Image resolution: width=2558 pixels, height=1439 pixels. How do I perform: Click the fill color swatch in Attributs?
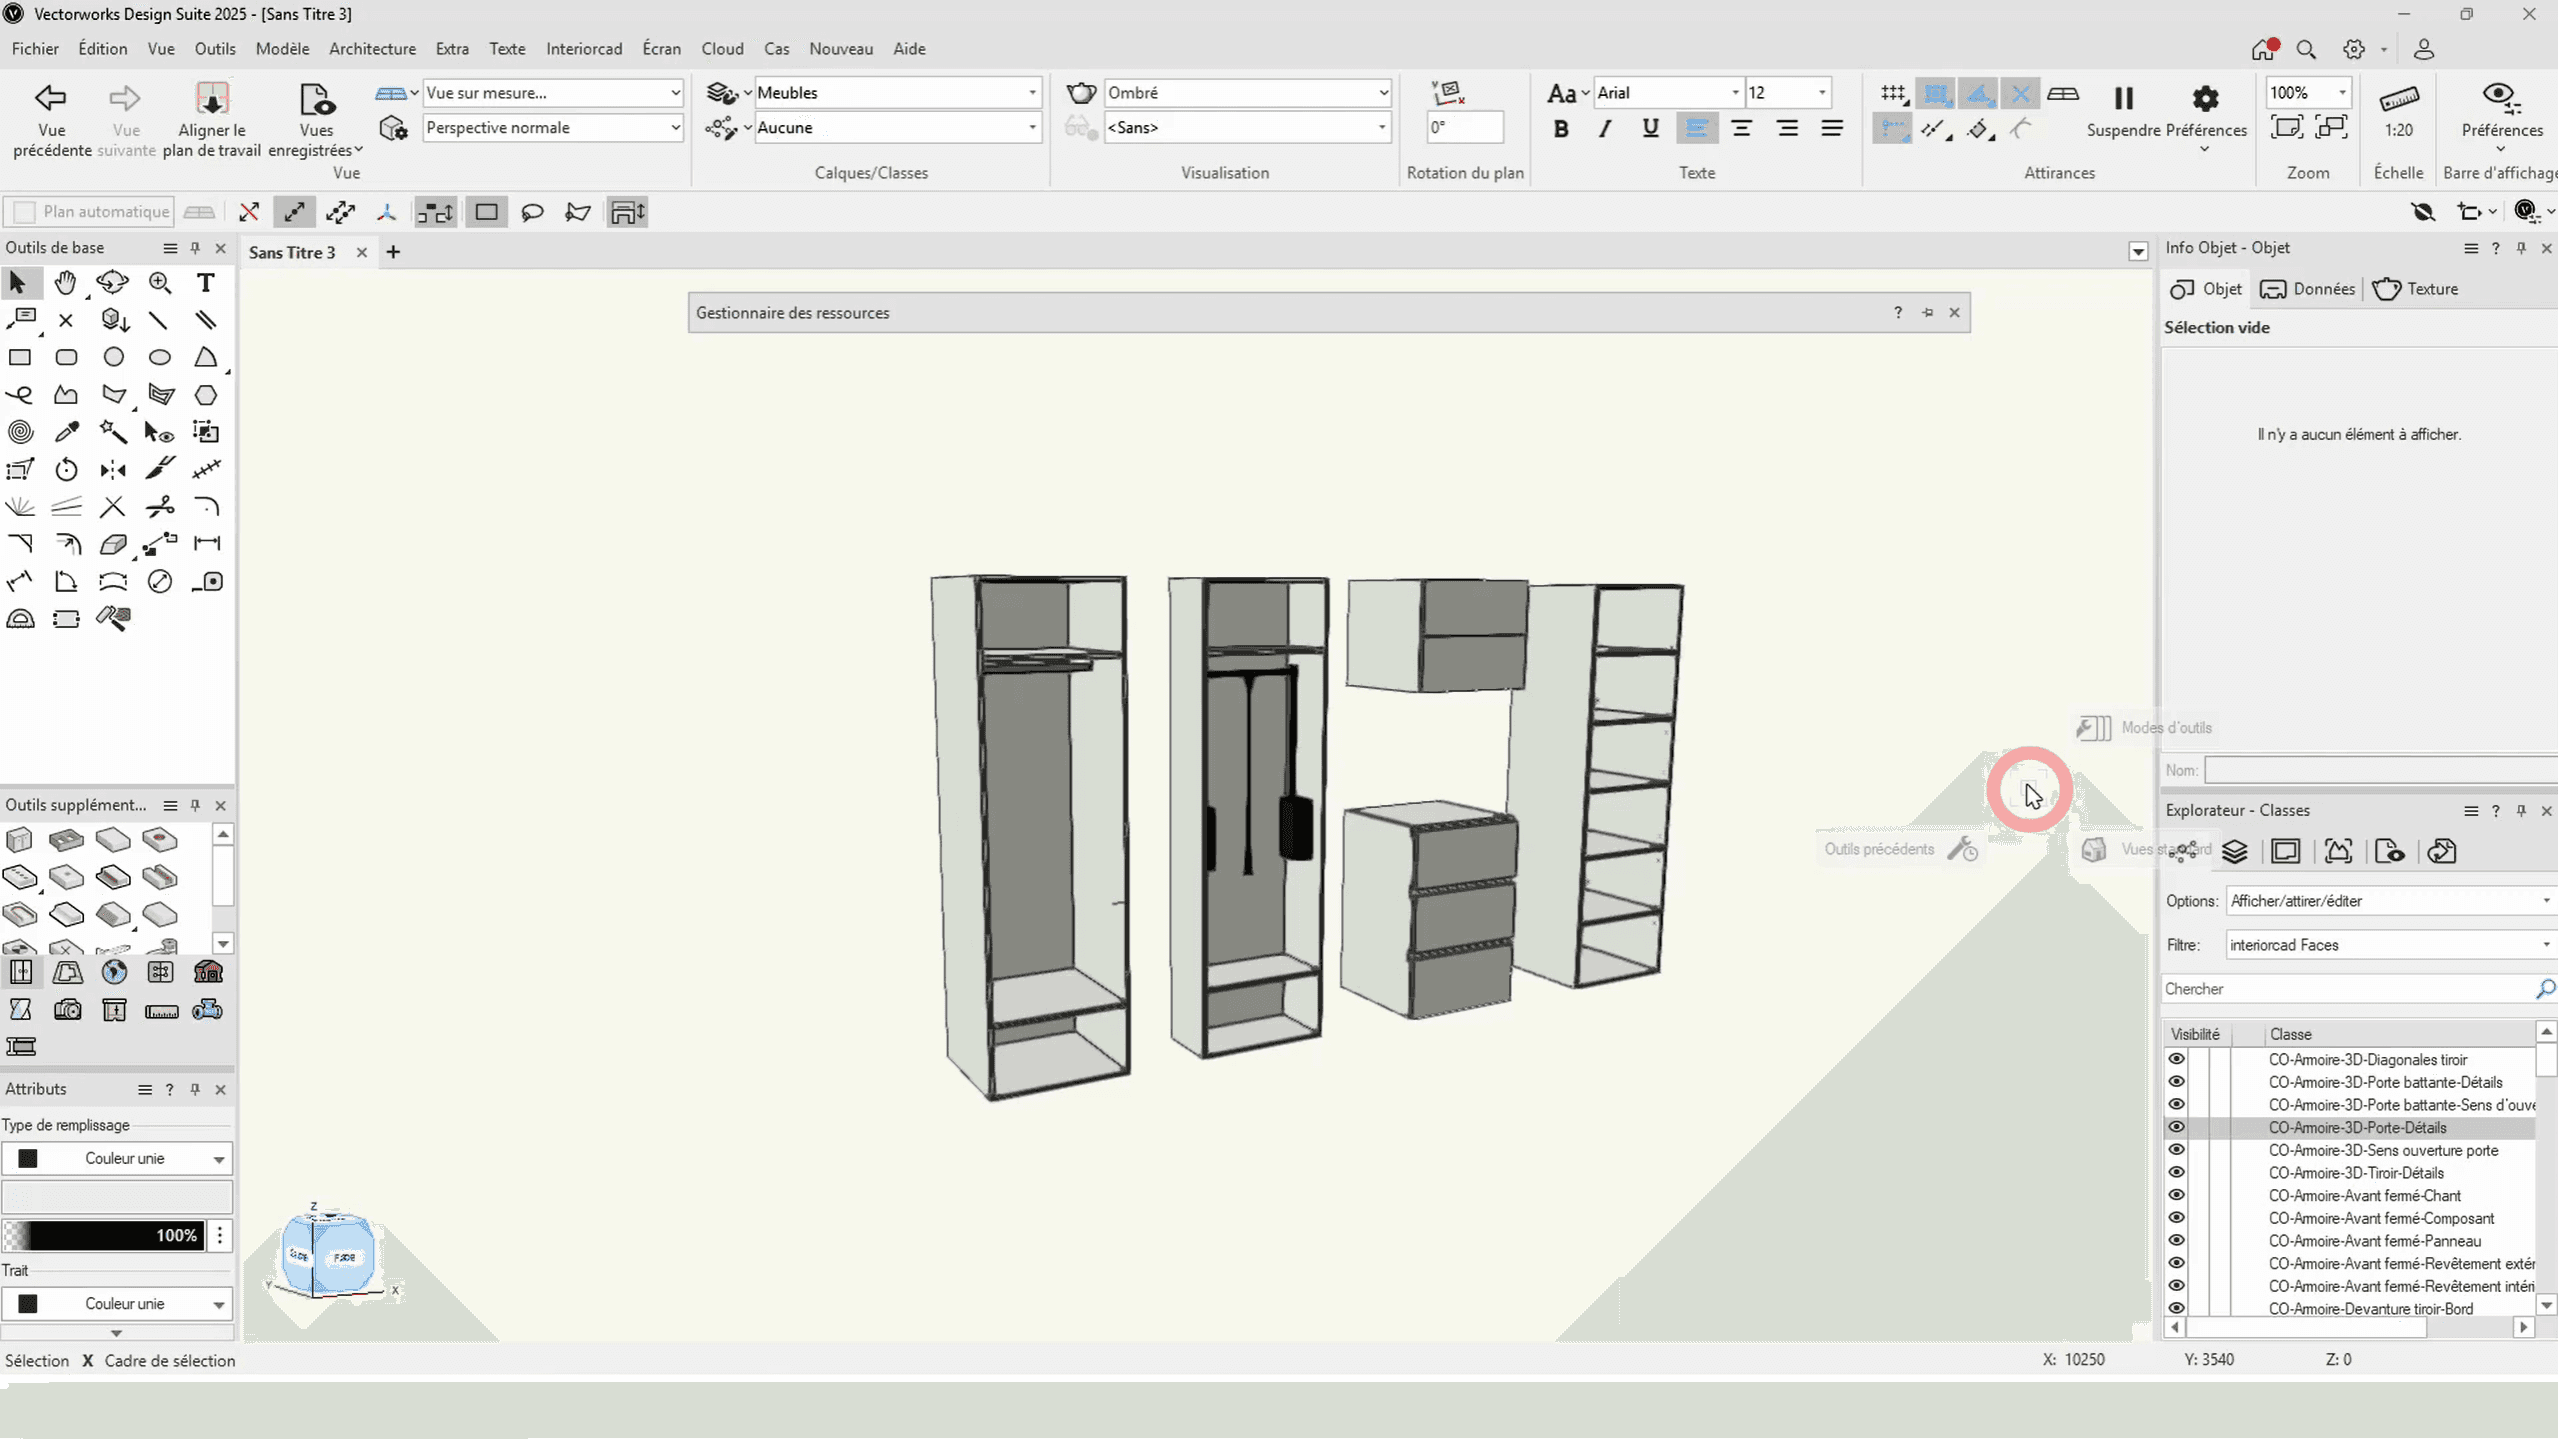(x=28, y=1158)
